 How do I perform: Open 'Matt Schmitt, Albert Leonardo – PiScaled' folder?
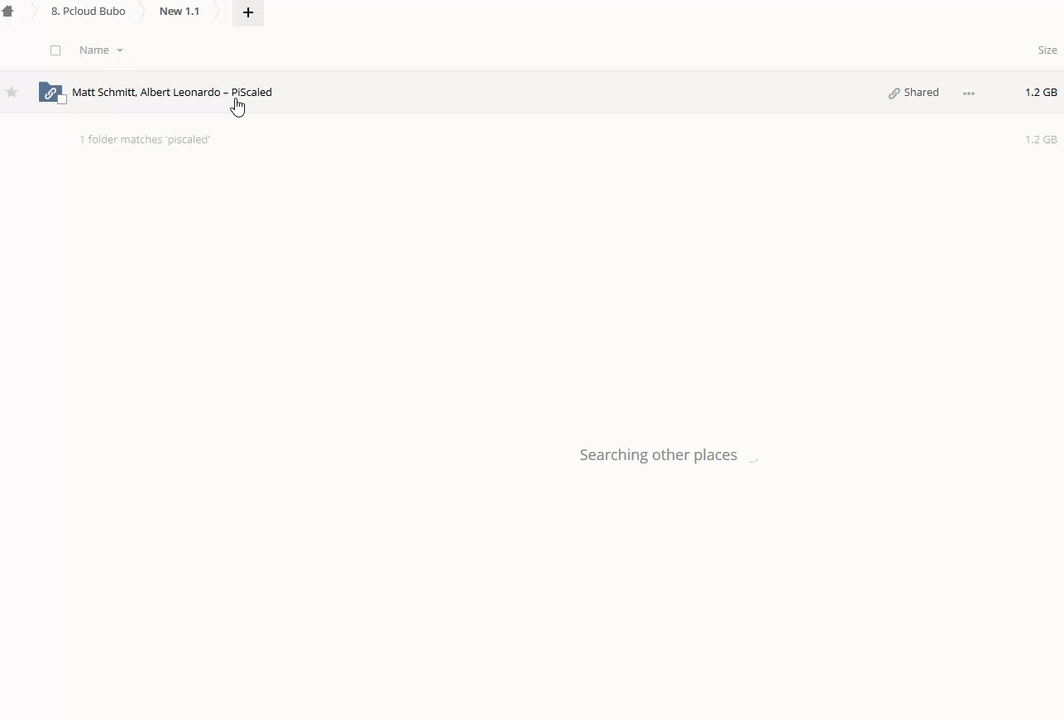(x=171, y=92)
